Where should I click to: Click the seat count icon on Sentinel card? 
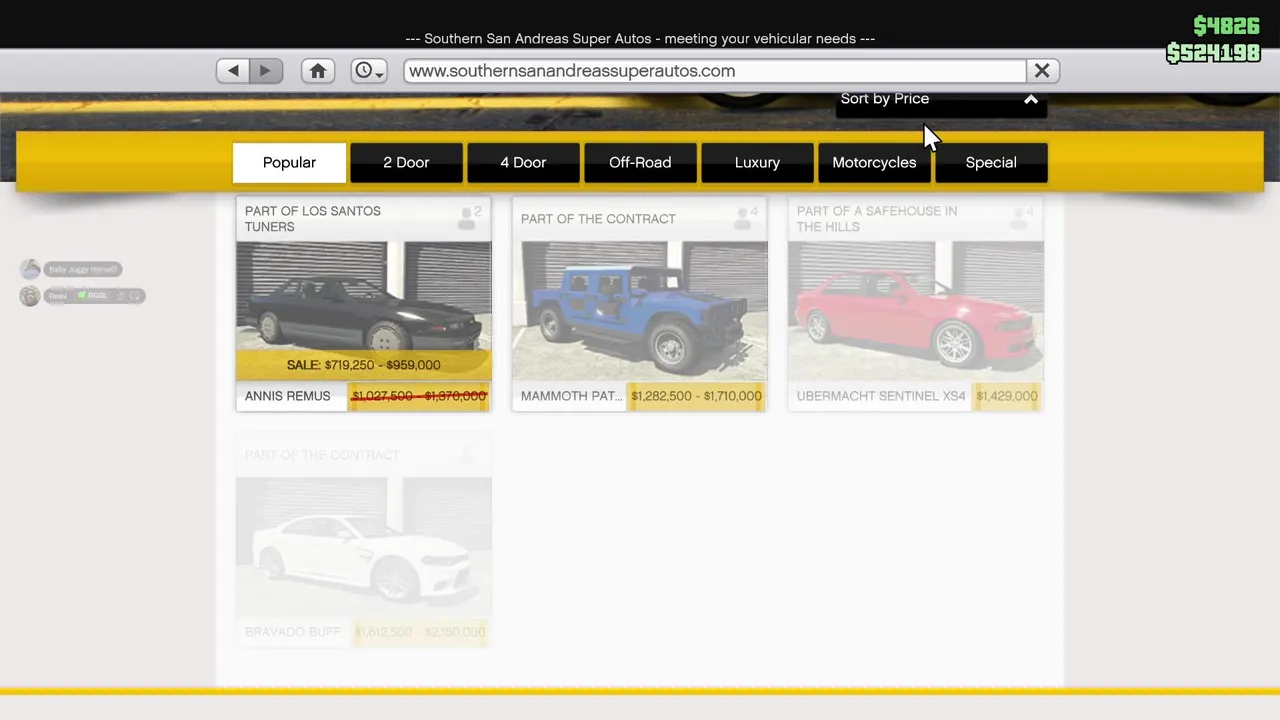click(x=1021, y=218)
